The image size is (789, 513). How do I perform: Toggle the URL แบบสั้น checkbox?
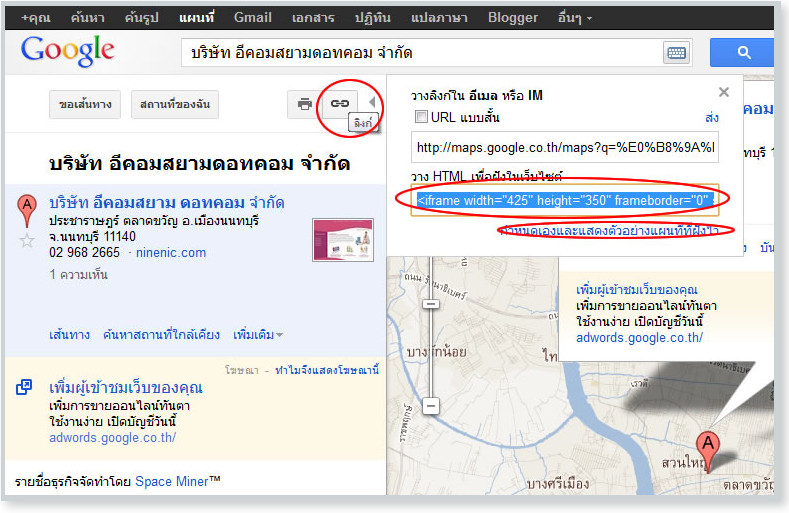pos(421,117)
